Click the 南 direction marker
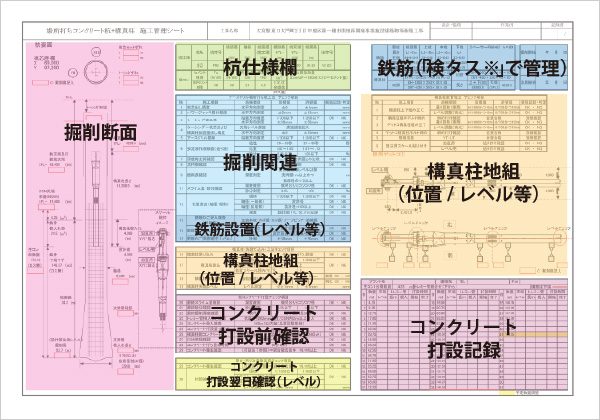This screenshot has height=420, width=600. [x=450, y=255]
